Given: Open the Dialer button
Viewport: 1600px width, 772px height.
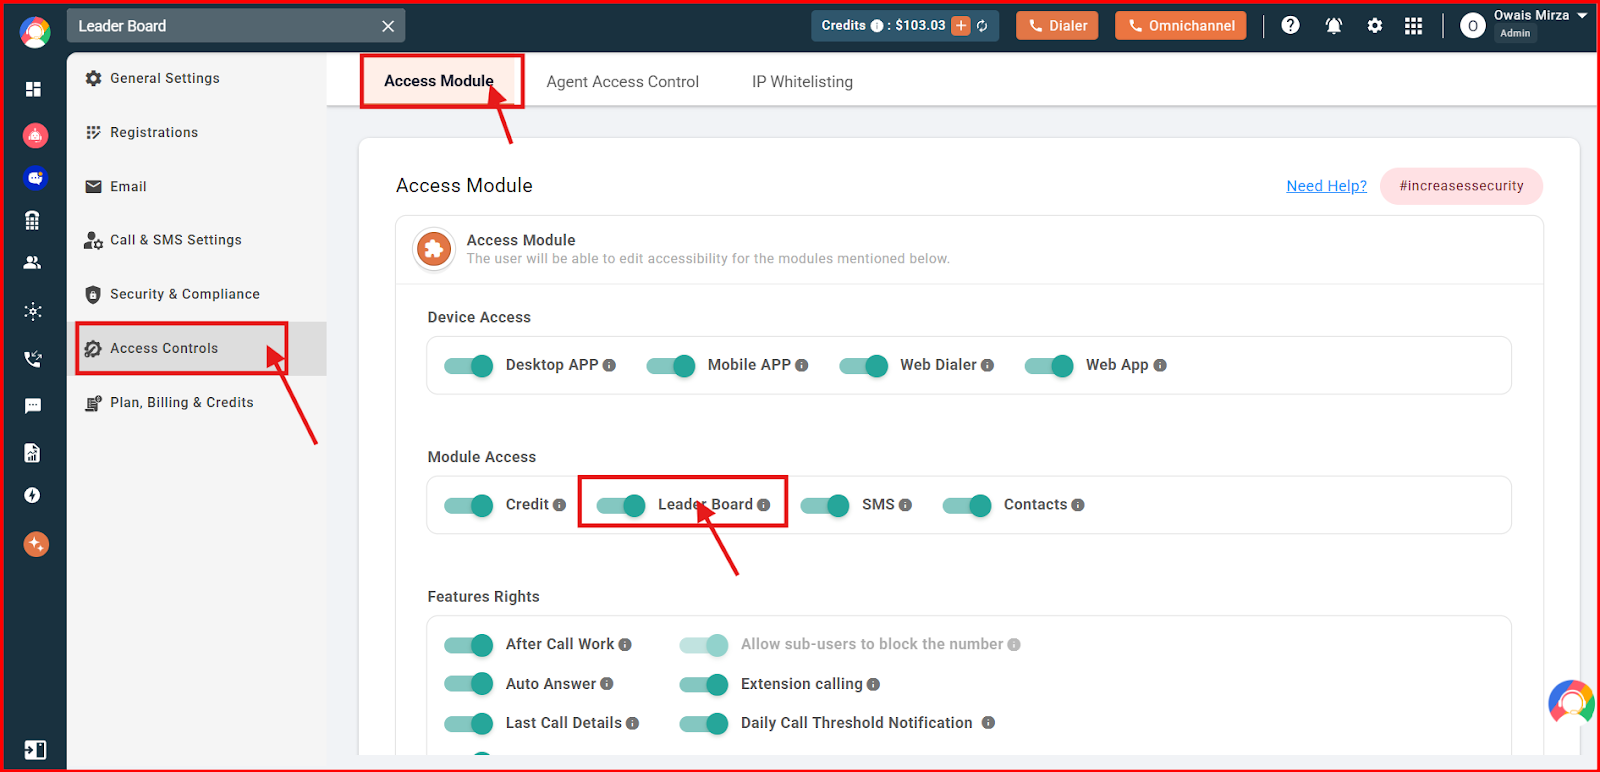Looking at the screenshot, I should pos(1057,26).
